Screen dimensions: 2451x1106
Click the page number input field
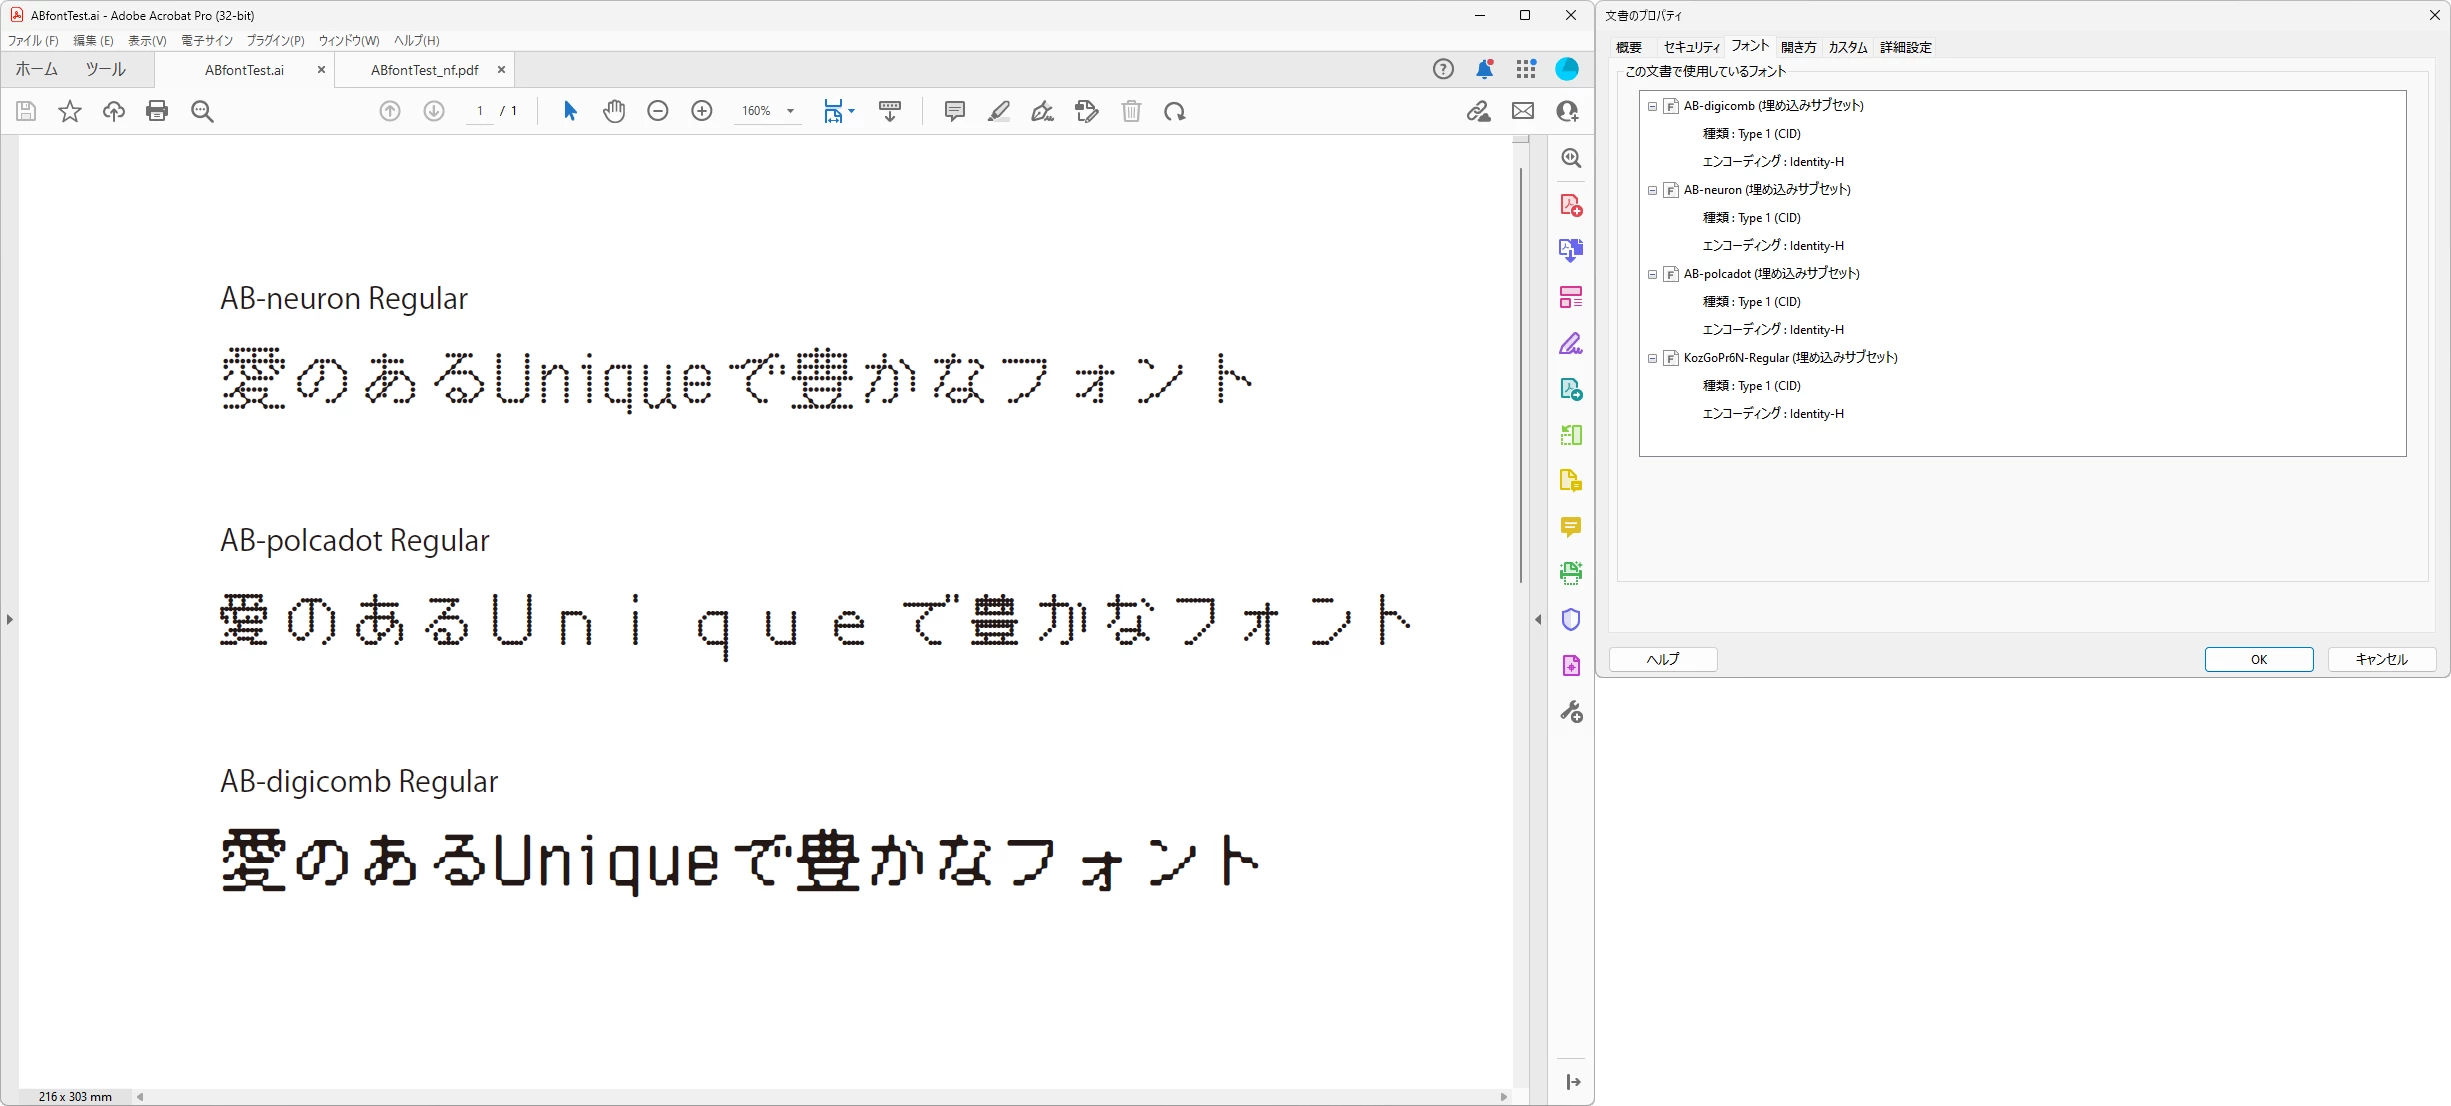(480, 111)
